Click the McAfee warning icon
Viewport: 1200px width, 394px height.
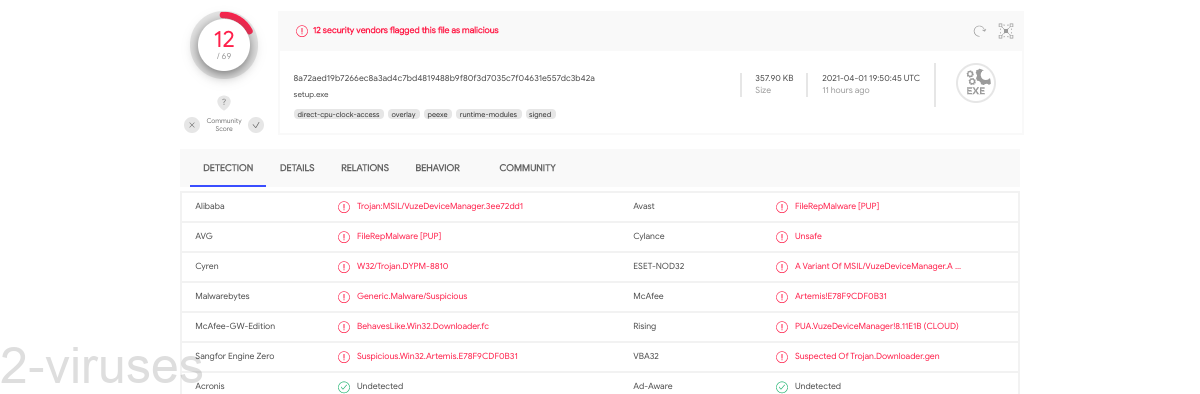pos(782,297)
